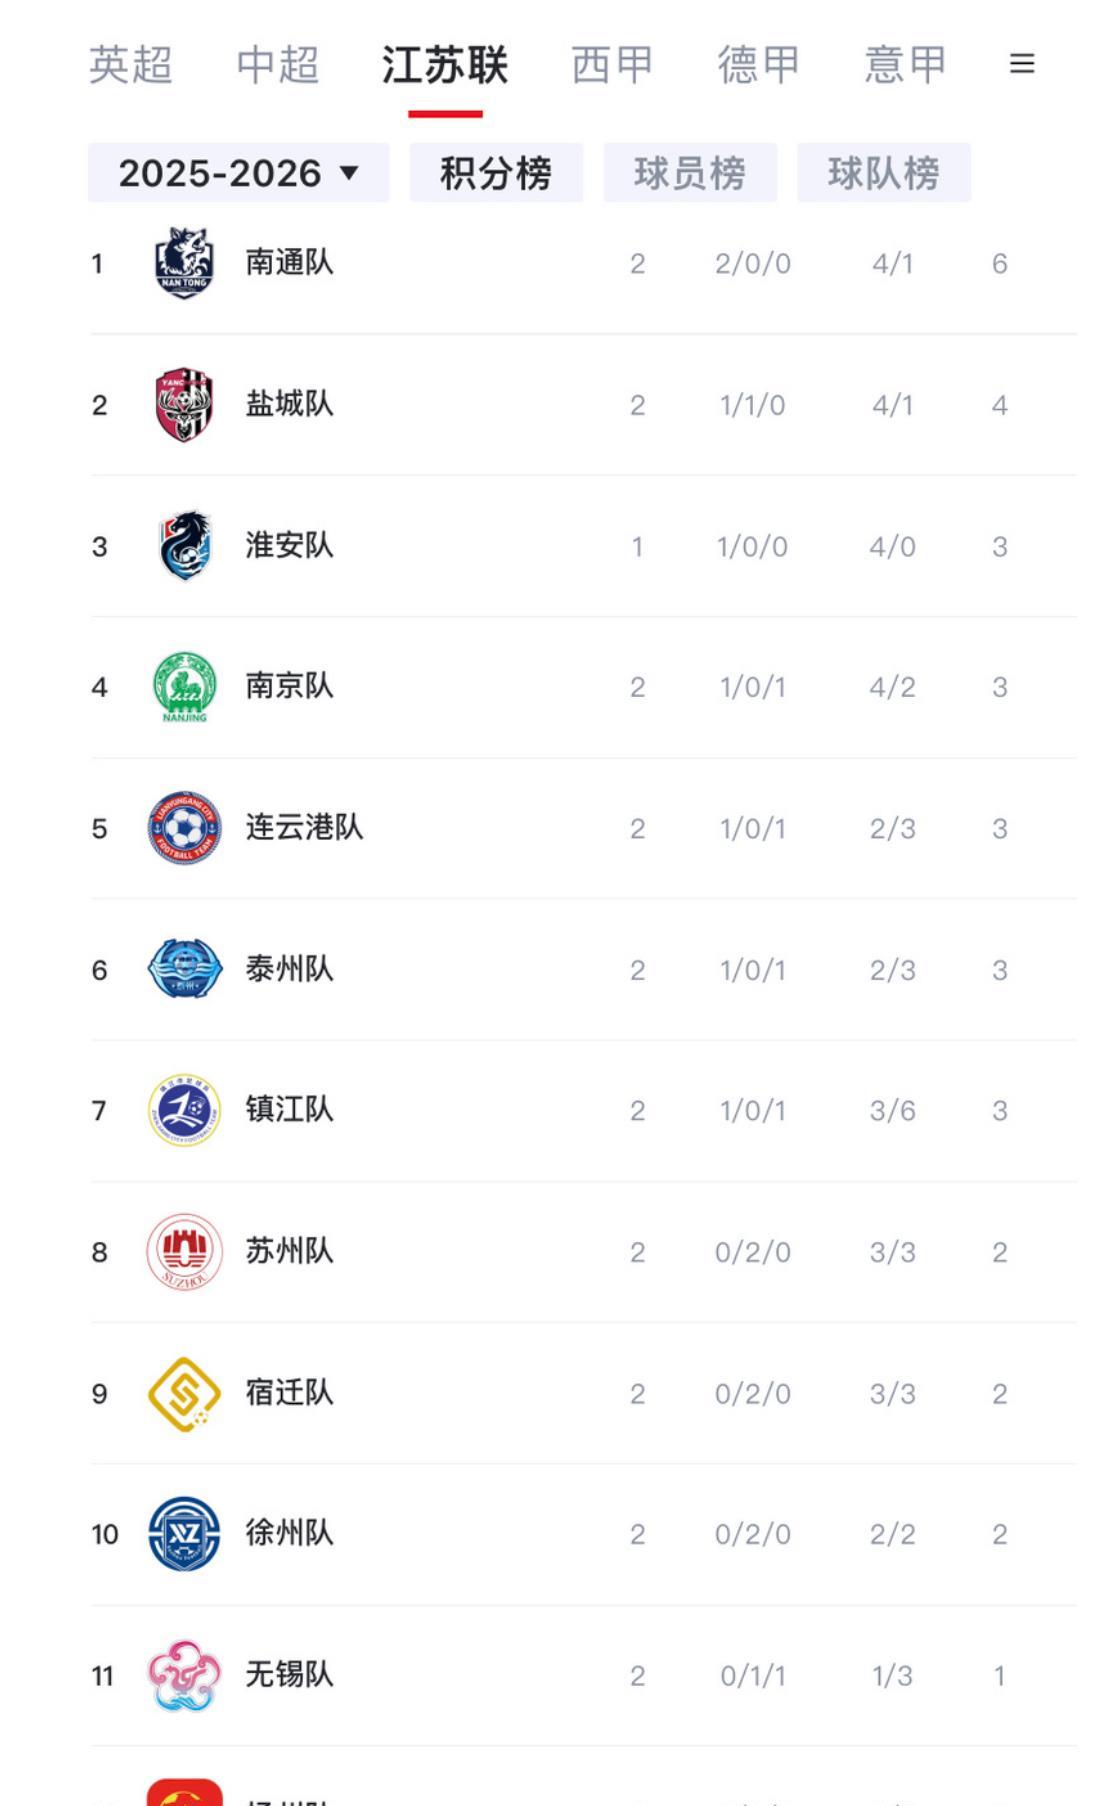Switch to the 意甲 league tab
This screenshot has width=1100, height=1806.
pyautogui.click(x=906, y=65)
